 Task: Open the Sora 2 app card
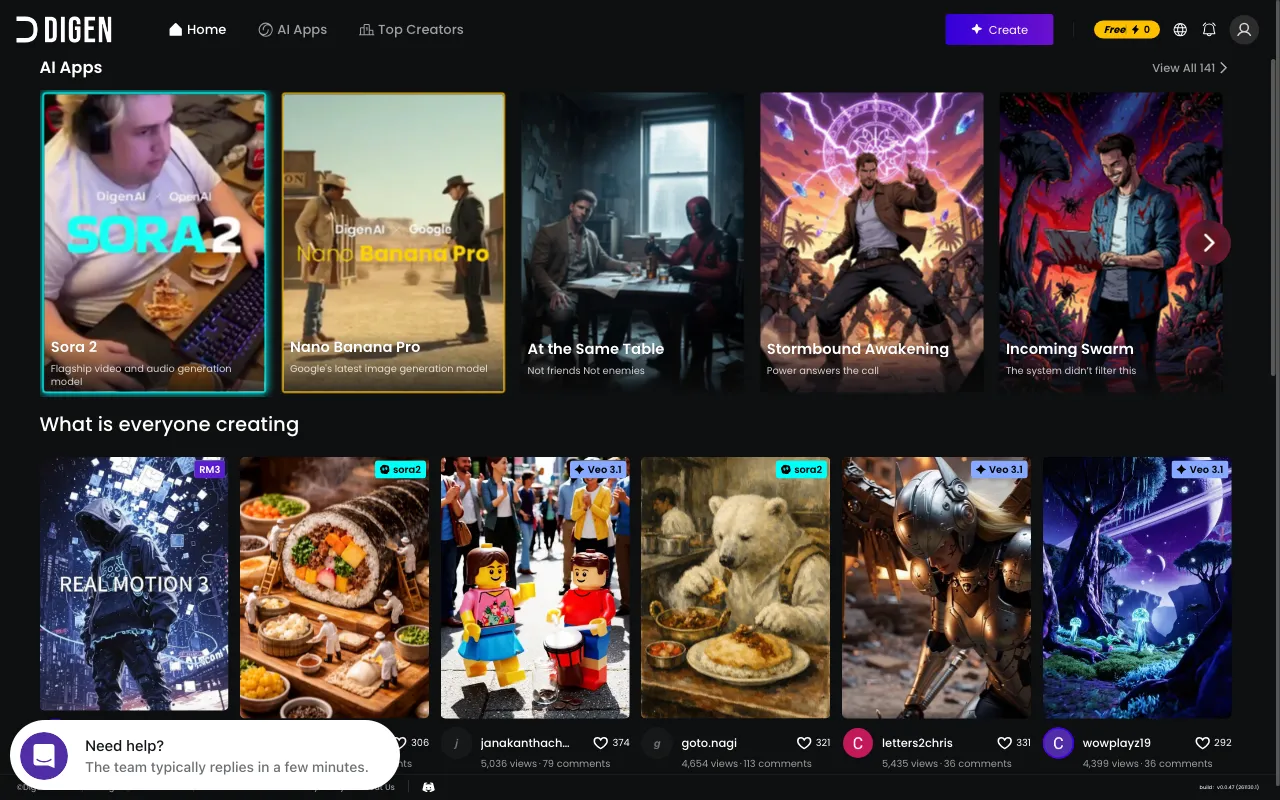pos(154,243)
